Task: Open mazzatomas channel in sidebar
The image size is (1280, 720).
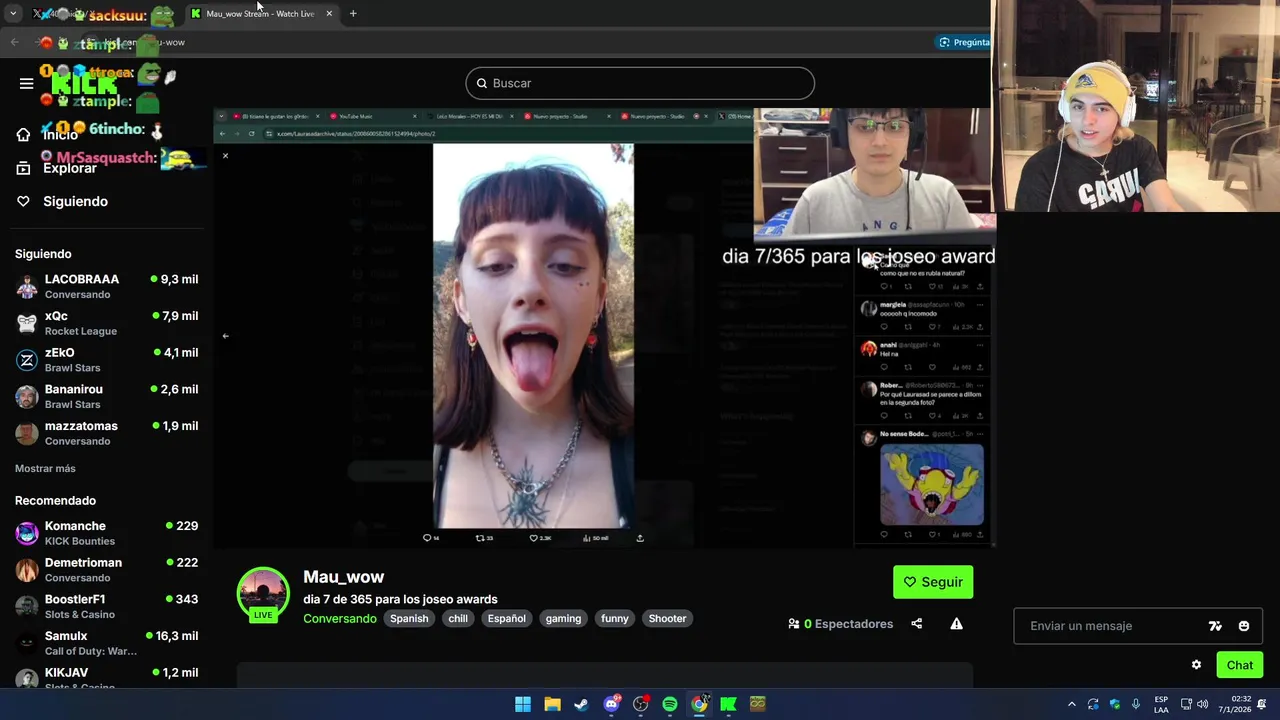Action: [x=107, y=433]
